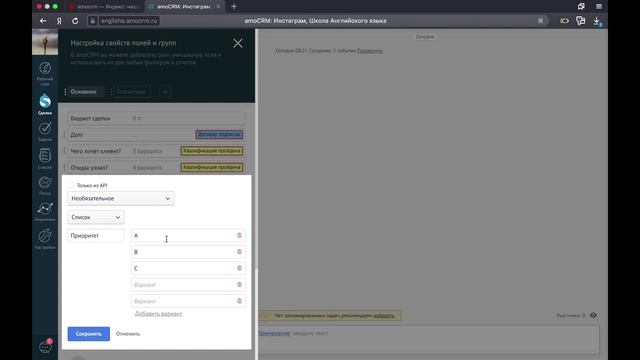Click the Сегодня date label

pos(424,37)
